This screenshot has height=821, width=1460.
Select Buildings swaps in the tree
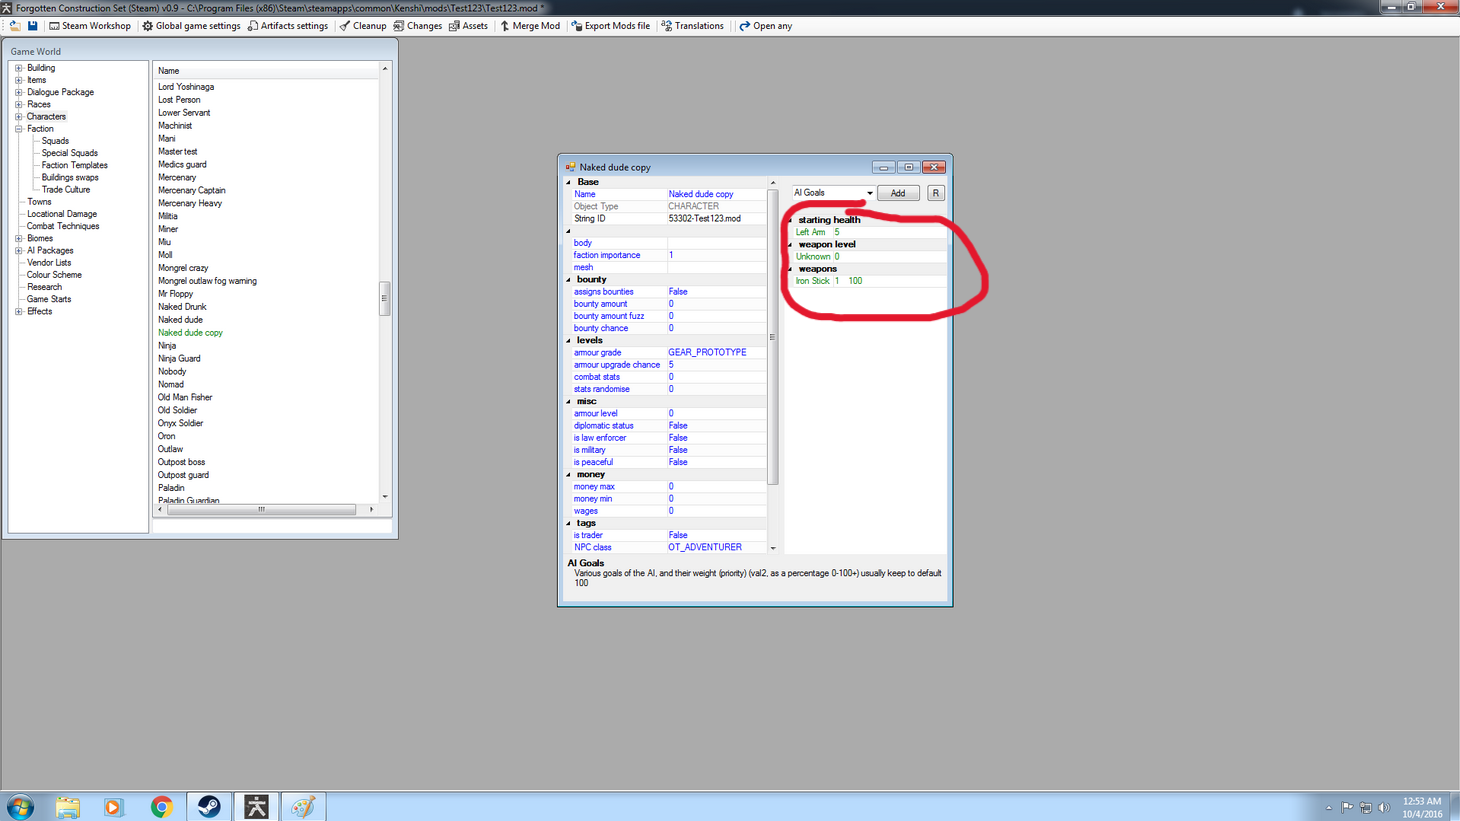tap(70, 177)
